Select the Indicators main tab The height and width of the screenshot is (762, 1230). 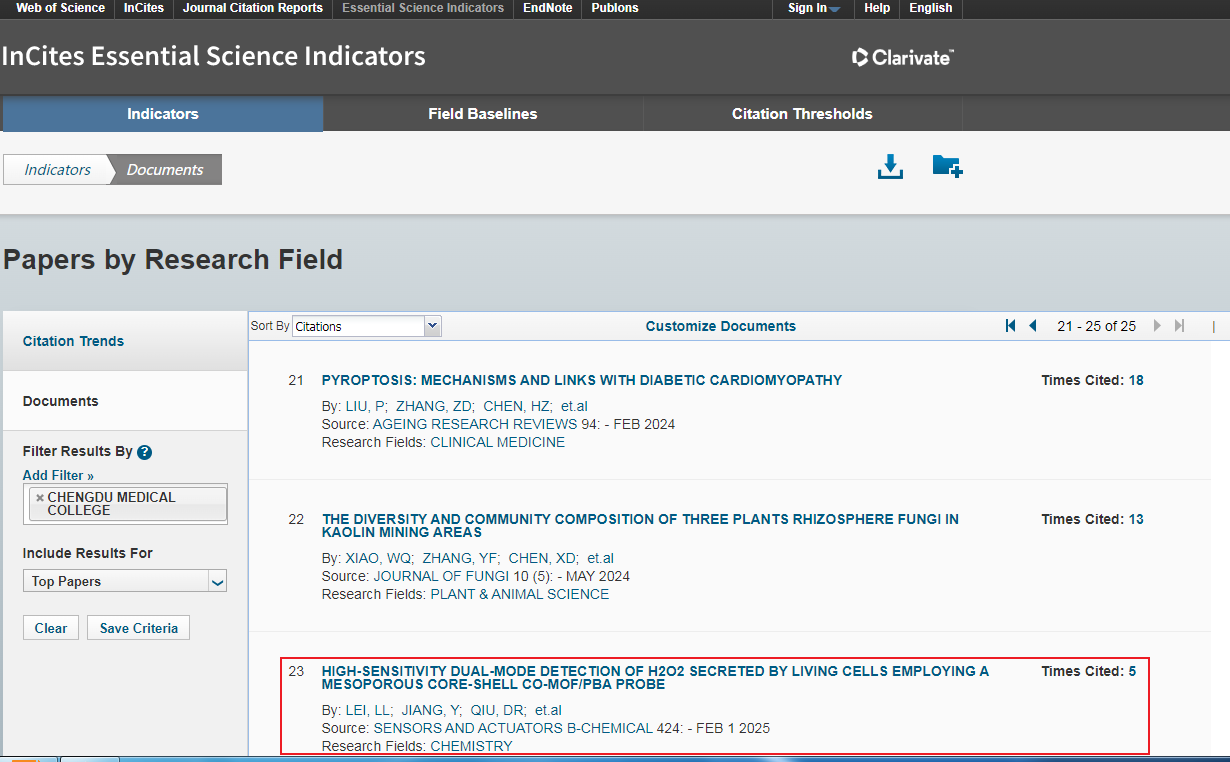163,114
